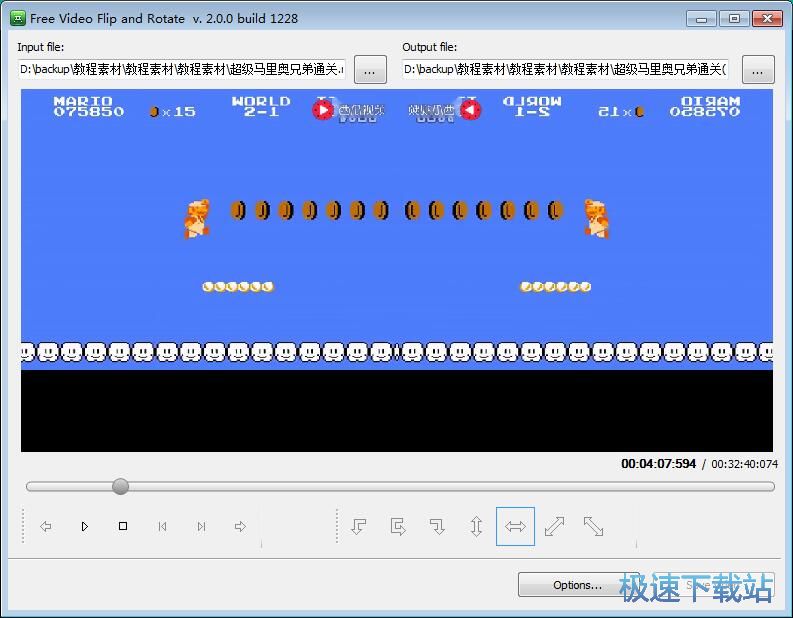Viewport: 793px width, 618px height.
Task: Rotate video 180 degrees
Action: (x=398, y=526)
